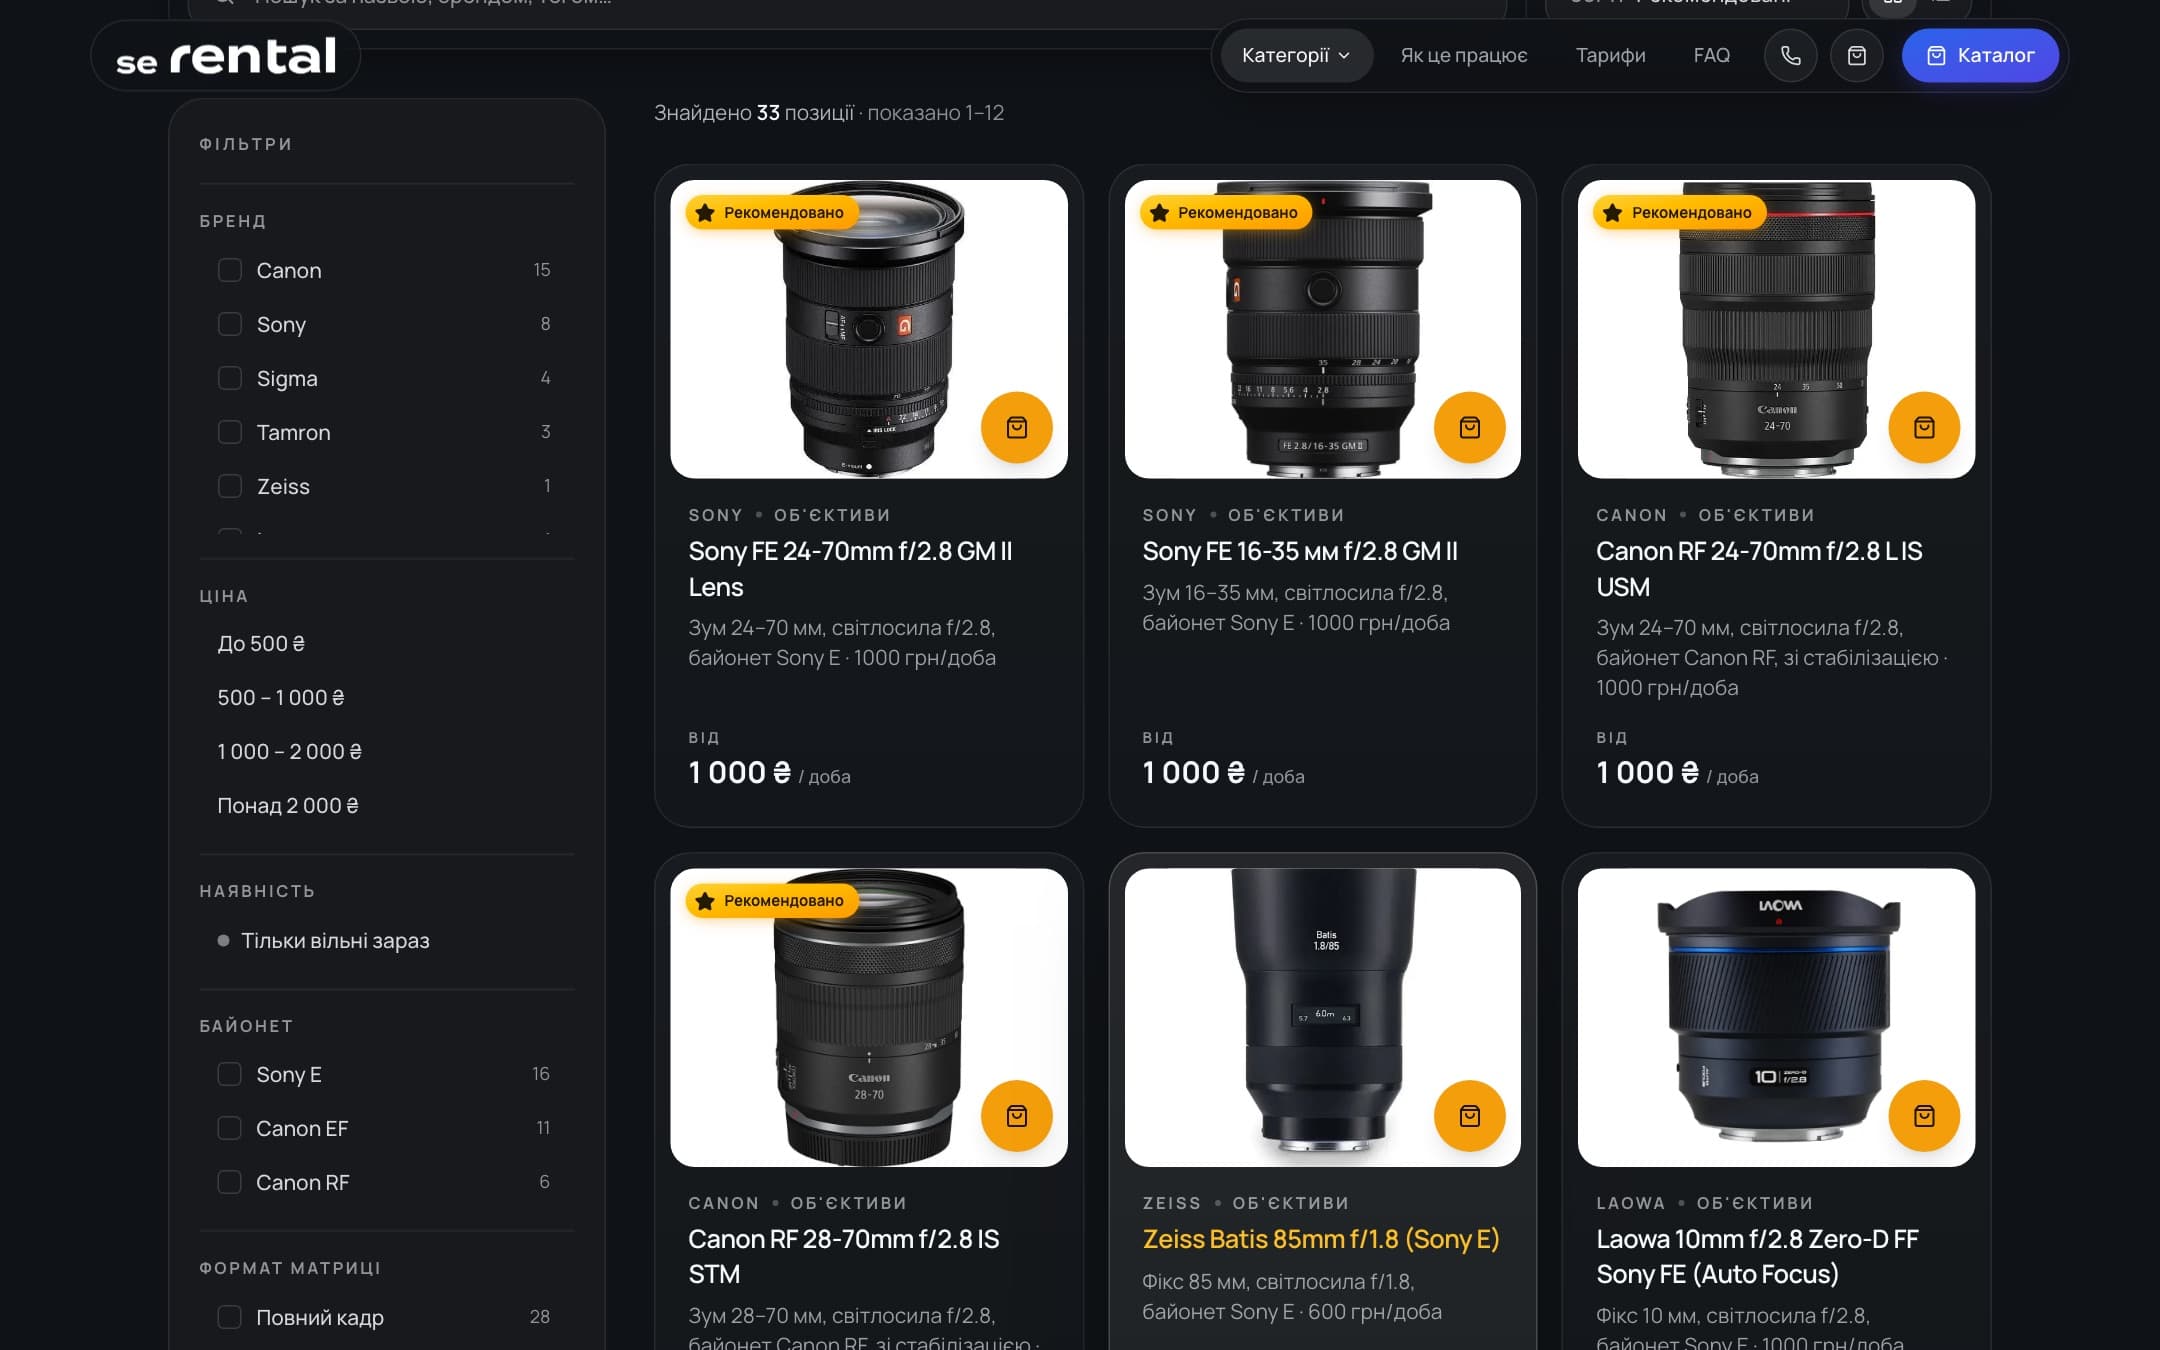Select the 500 – 1 000 ₴ price range
This screenshot has height=1350, width=2160.
[281, 697]
